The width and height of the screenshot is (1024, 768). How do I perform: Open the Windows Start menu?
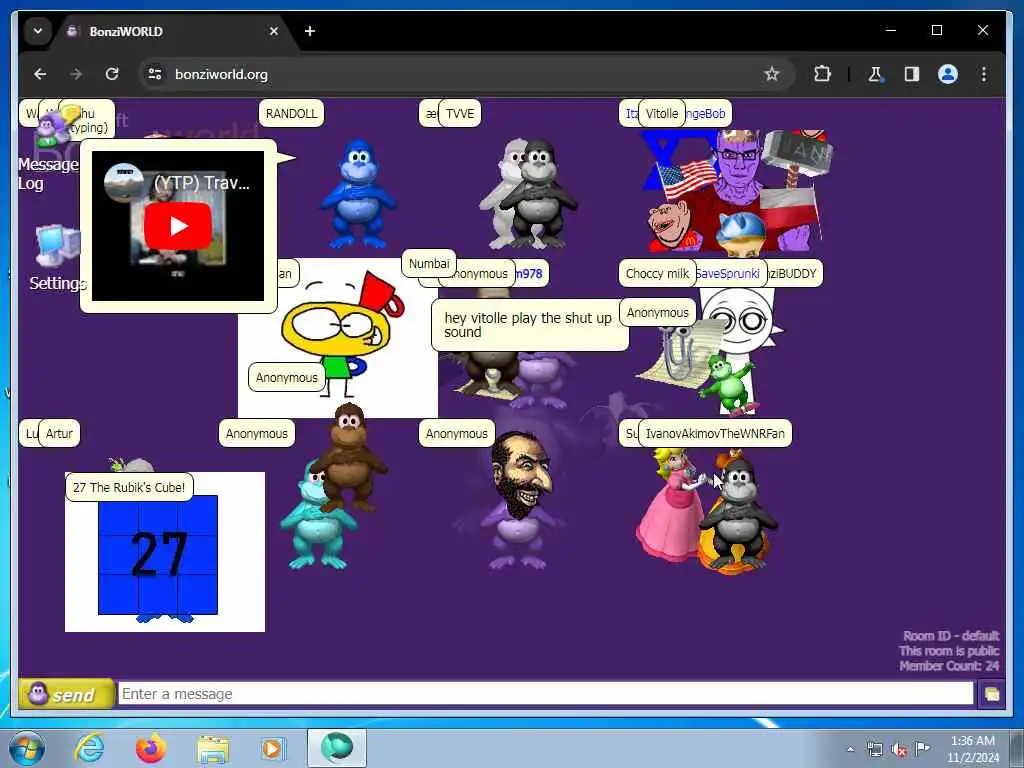[27, 748]
